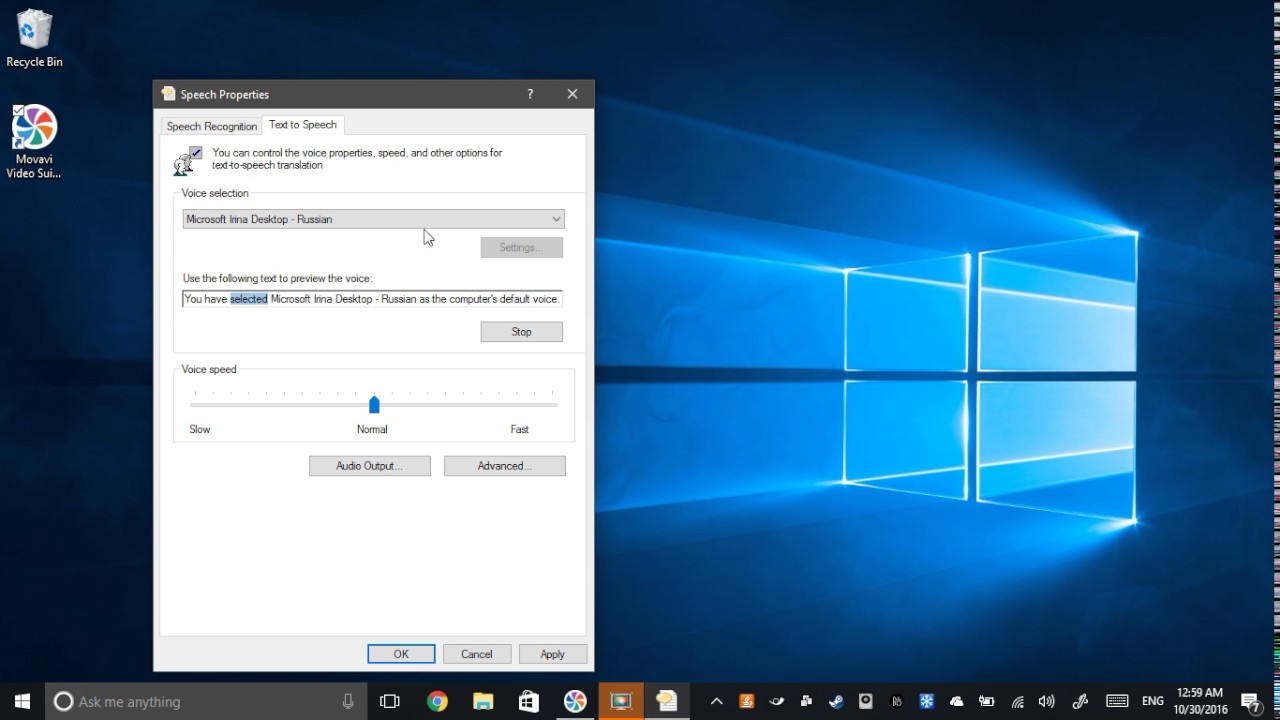Open the volume speaker tray icon

1047,701
